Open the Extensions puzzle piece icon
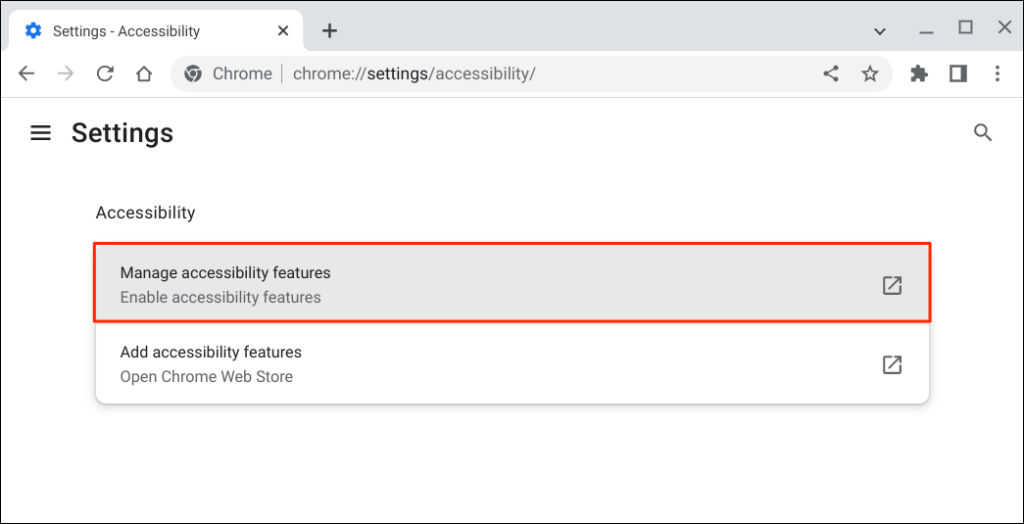 [919, 74]
